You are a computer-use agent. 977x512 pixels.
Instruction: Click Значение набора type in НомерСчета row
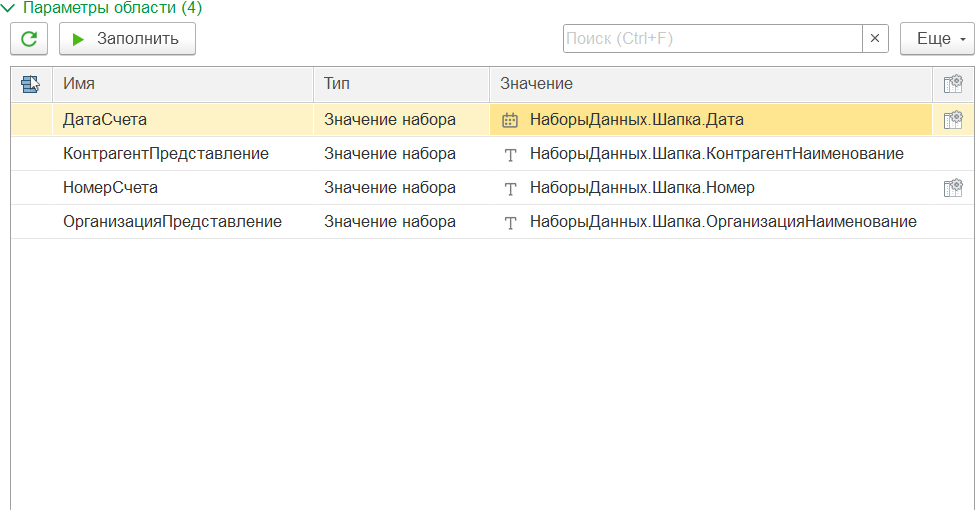click(x=390, y=188)
